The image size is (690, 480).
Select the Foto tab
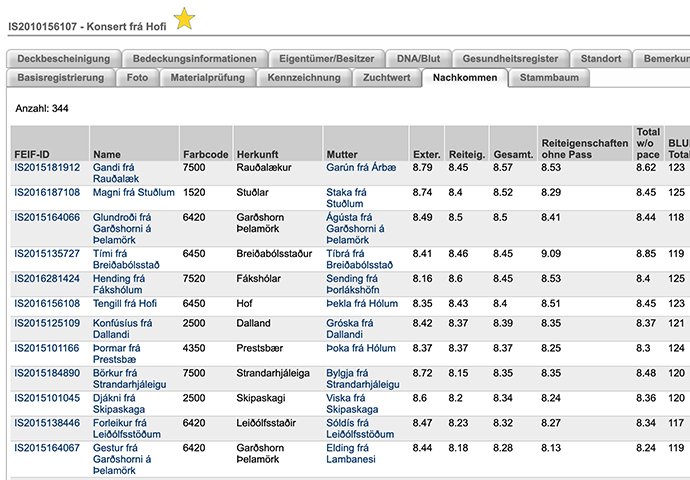(x=137, y=77)
